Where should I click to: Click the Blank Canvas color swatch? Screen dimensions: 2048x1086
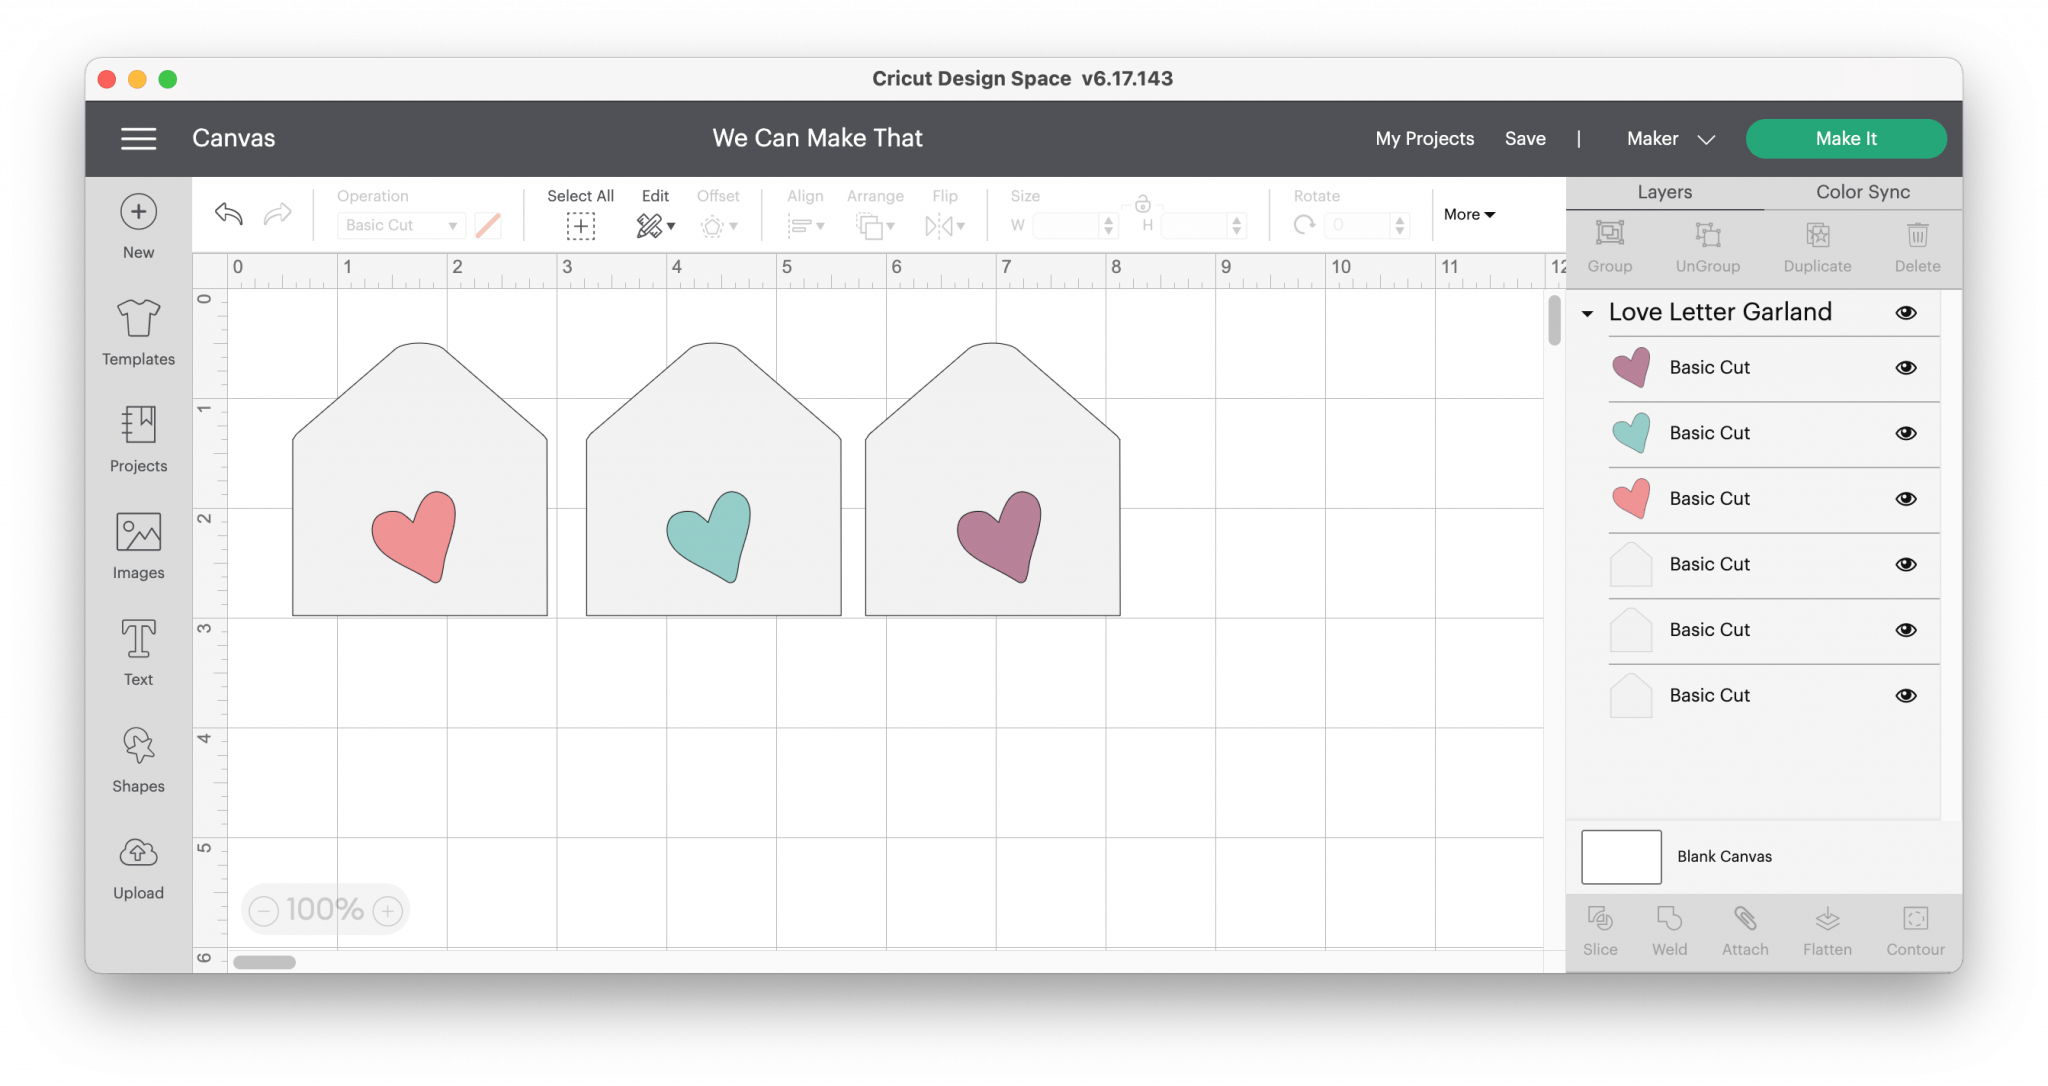[x=1621, y=857]
